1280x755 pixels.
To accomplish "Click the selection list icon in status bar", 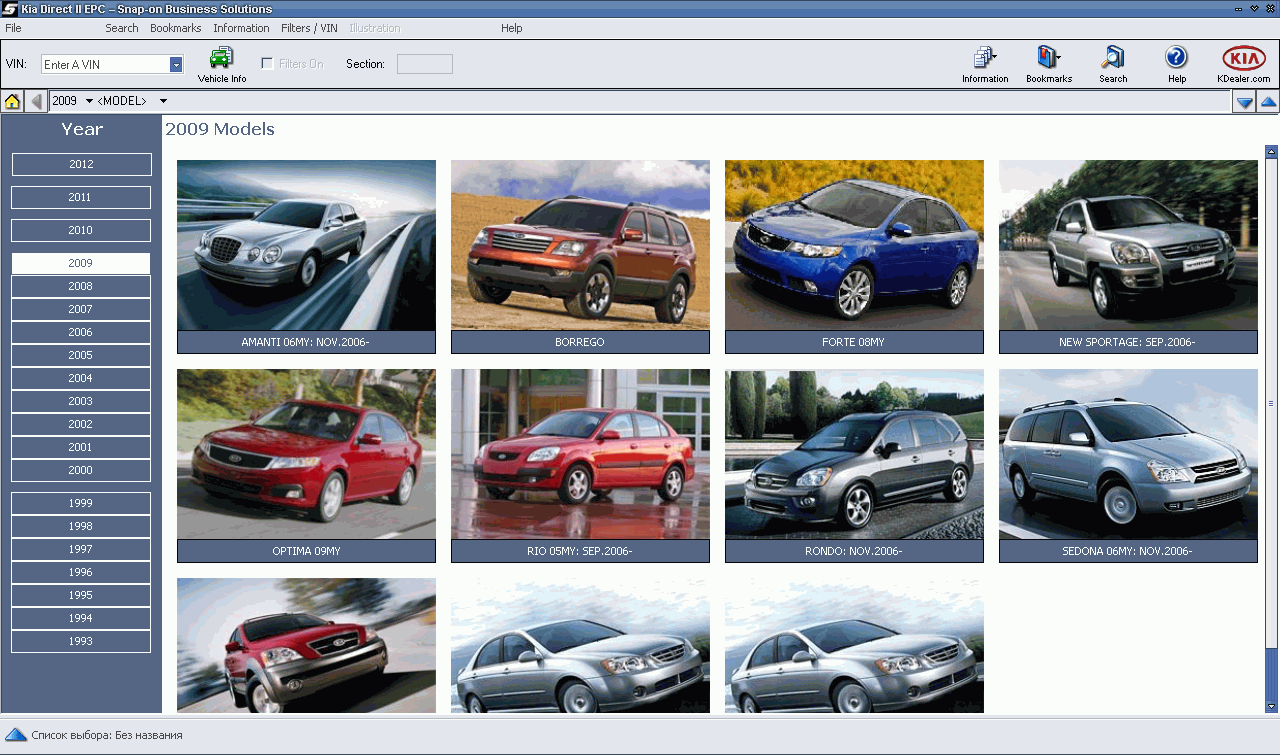I will (16, 735).
